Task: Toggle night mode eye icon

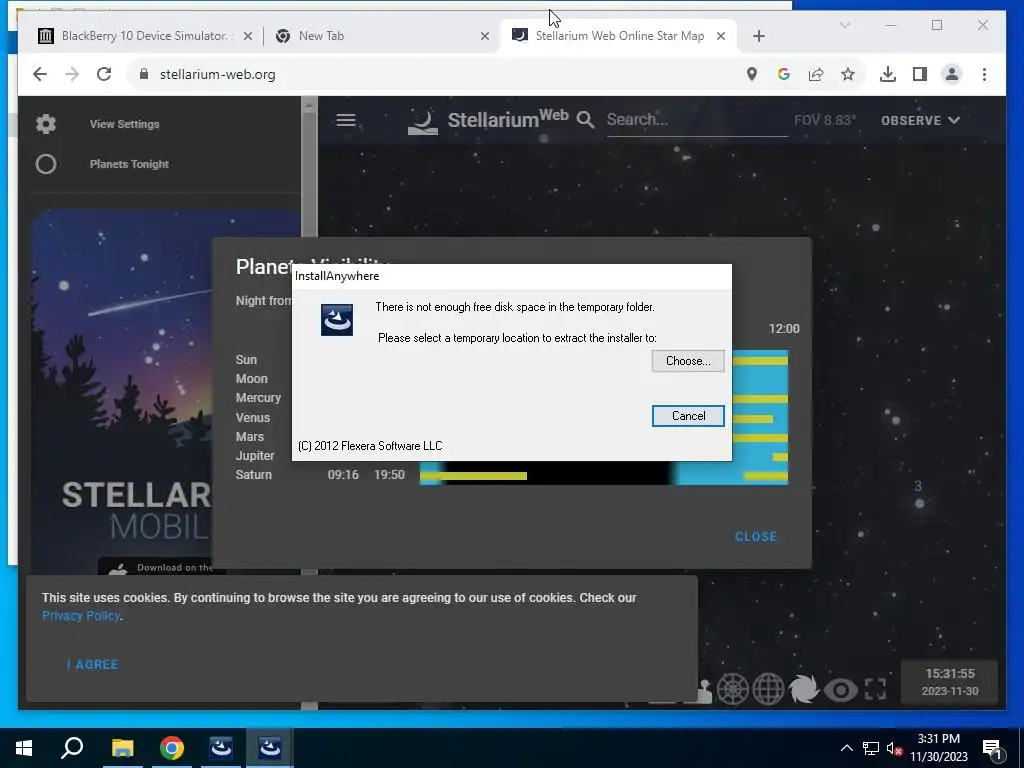Action: tap(840, 690)
